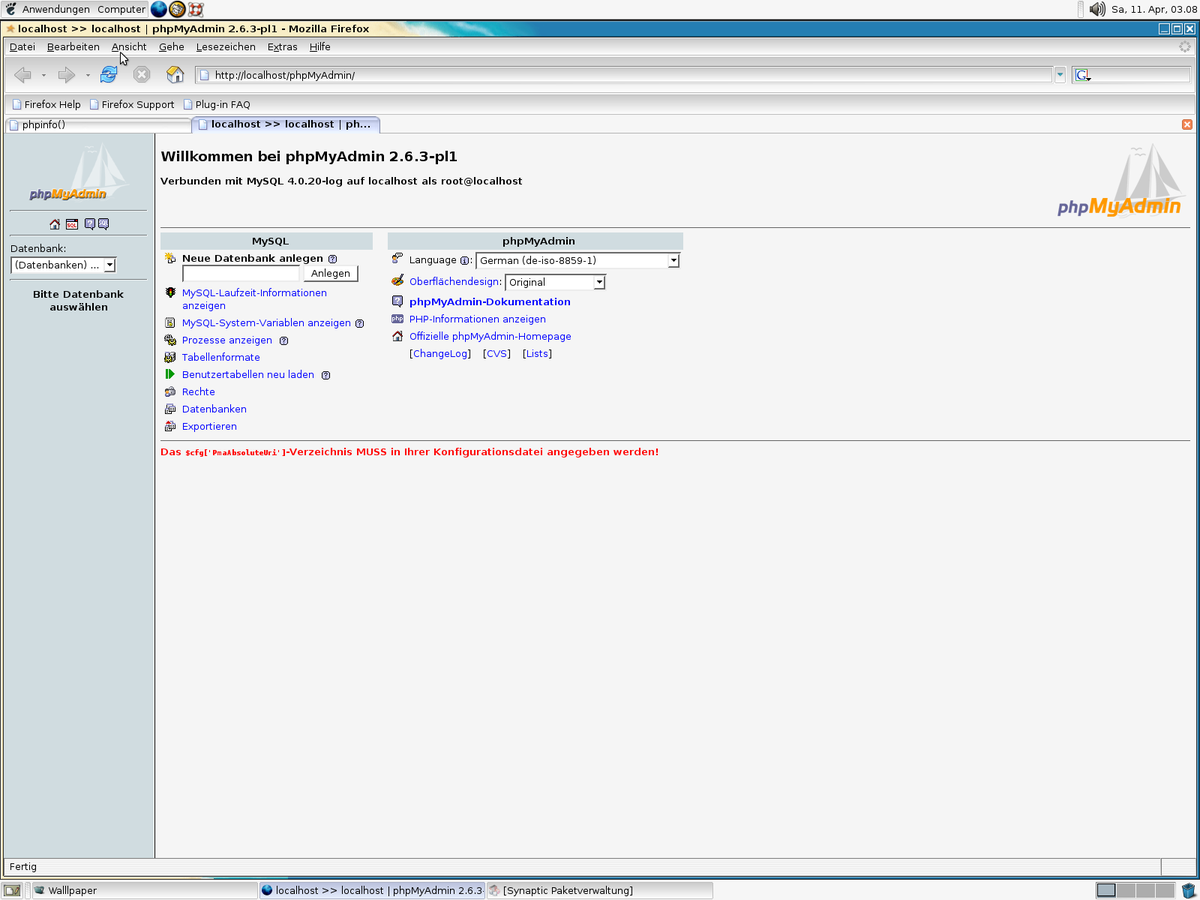Open the phpMyAdmin-Dokumentation link
This screenshot has width=1200, height=900.
tap(490, 301)
